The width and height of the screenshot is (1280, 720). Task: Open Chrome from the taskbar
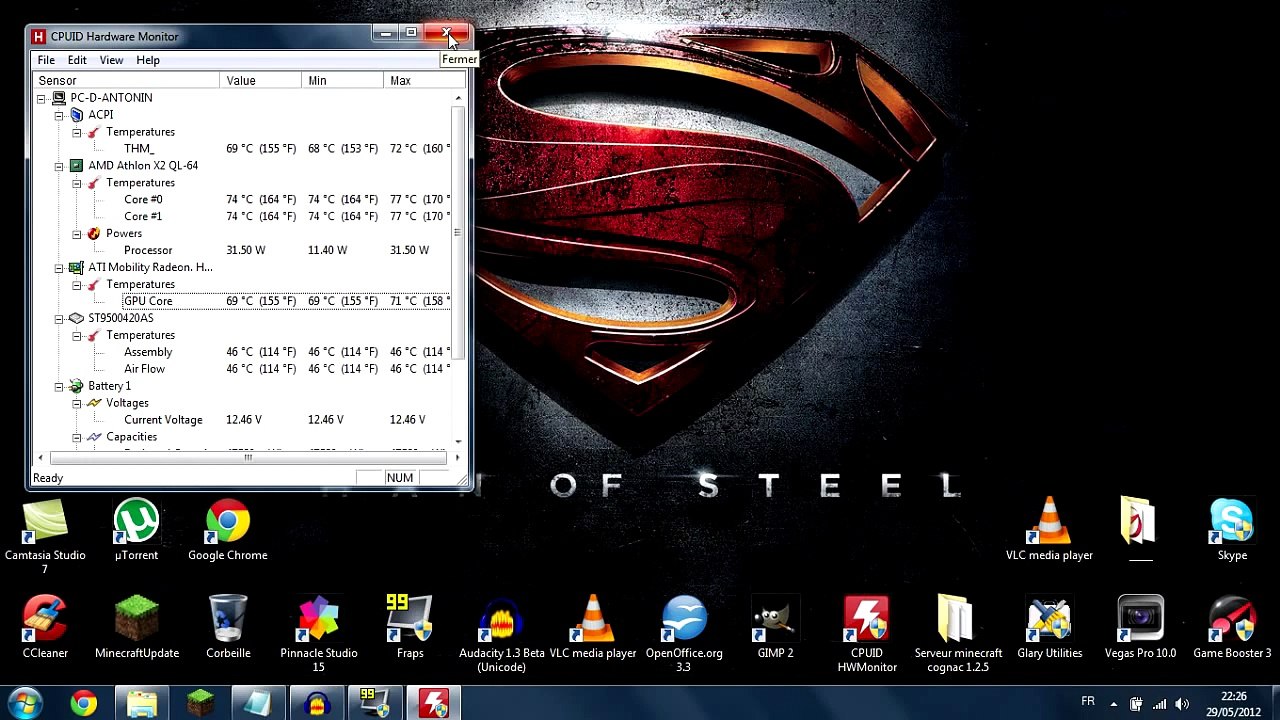click(x=84, y=703)
